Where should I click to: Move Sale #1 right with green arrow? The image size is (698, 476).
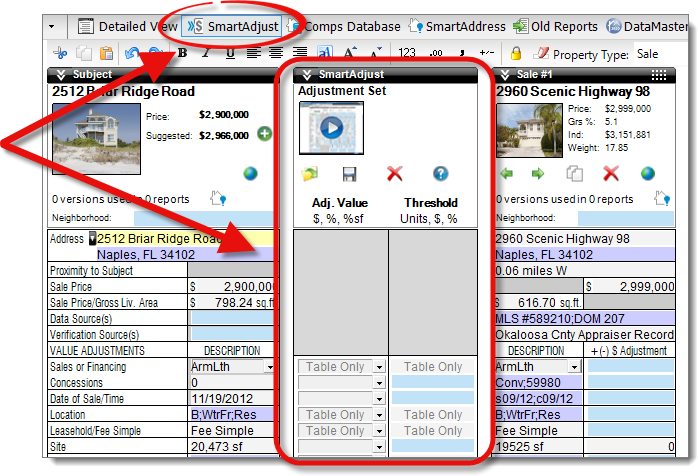[x=539, y=174]
